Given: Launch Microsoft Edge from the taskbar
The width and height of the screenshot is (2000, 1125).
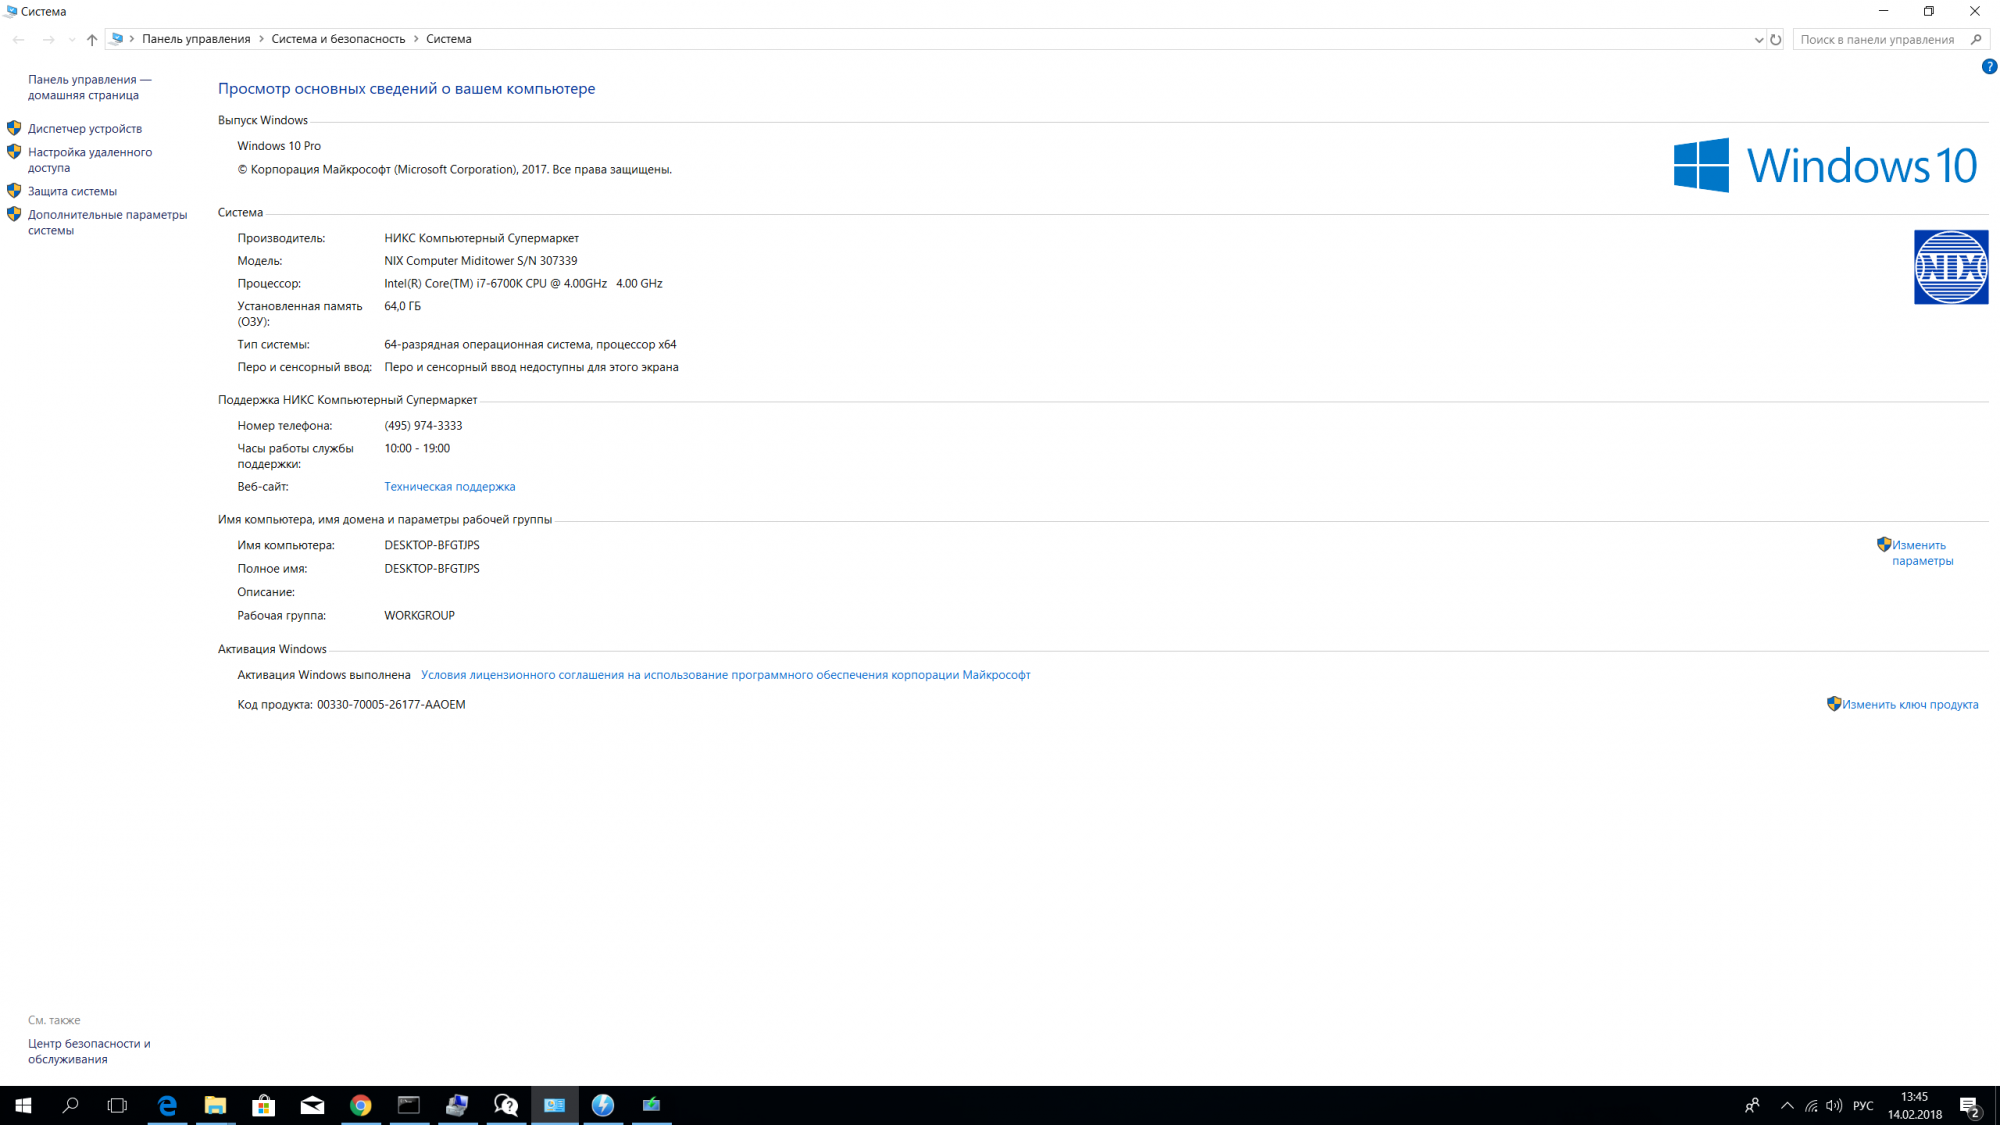Looking at the screenshot, I should point(167,1105).
